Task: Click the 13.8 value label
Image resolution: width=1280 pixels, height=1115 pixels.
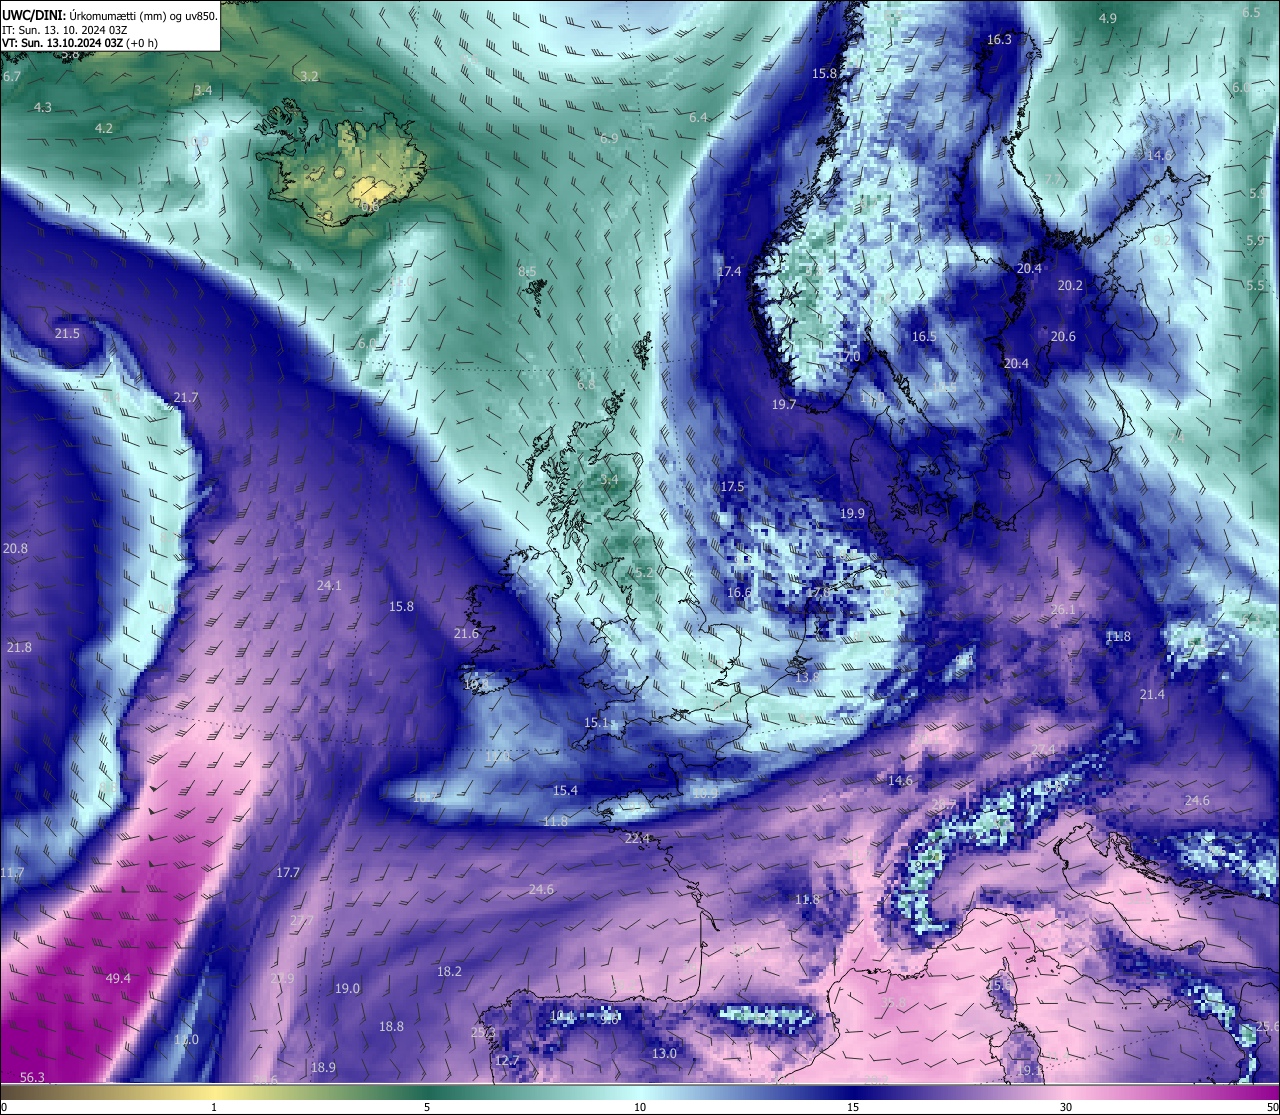Action: click(x=807, y=678)
